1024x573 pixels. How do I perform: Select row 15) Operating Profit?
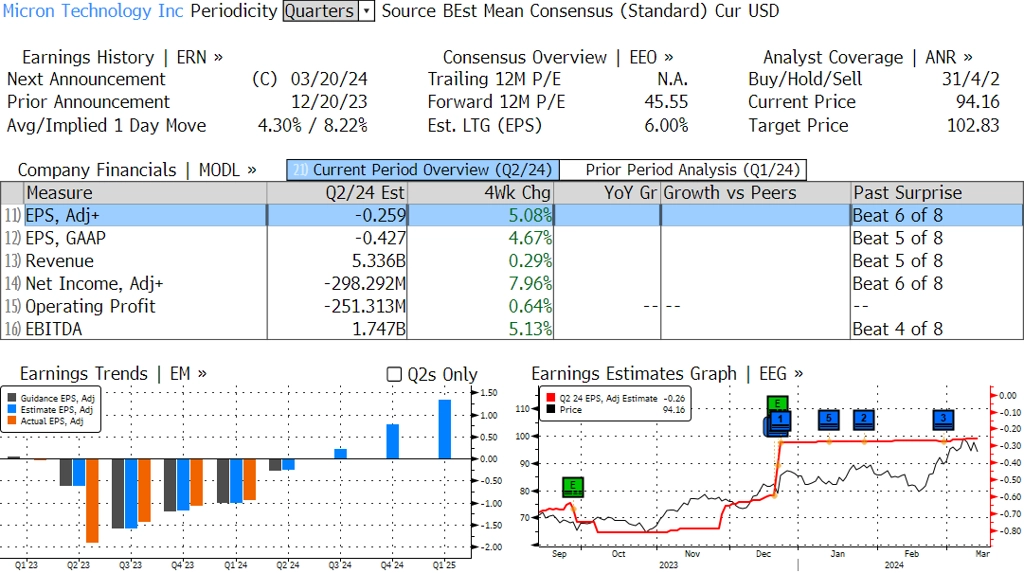(x=512, y=306)
